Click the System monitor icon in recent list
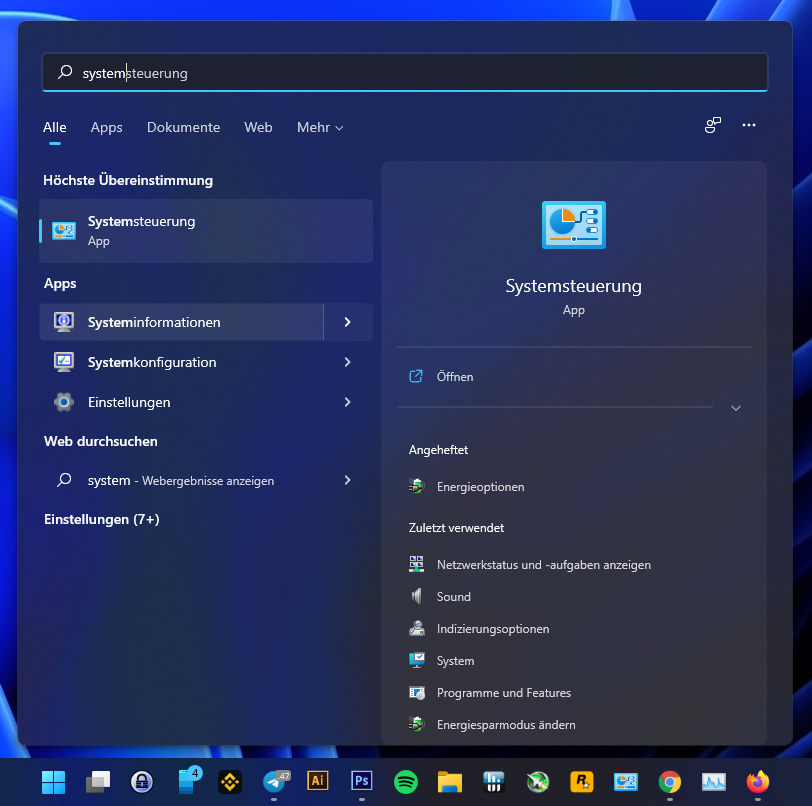The height and width of the screenshot is (806, 812). tap(416, 660)
